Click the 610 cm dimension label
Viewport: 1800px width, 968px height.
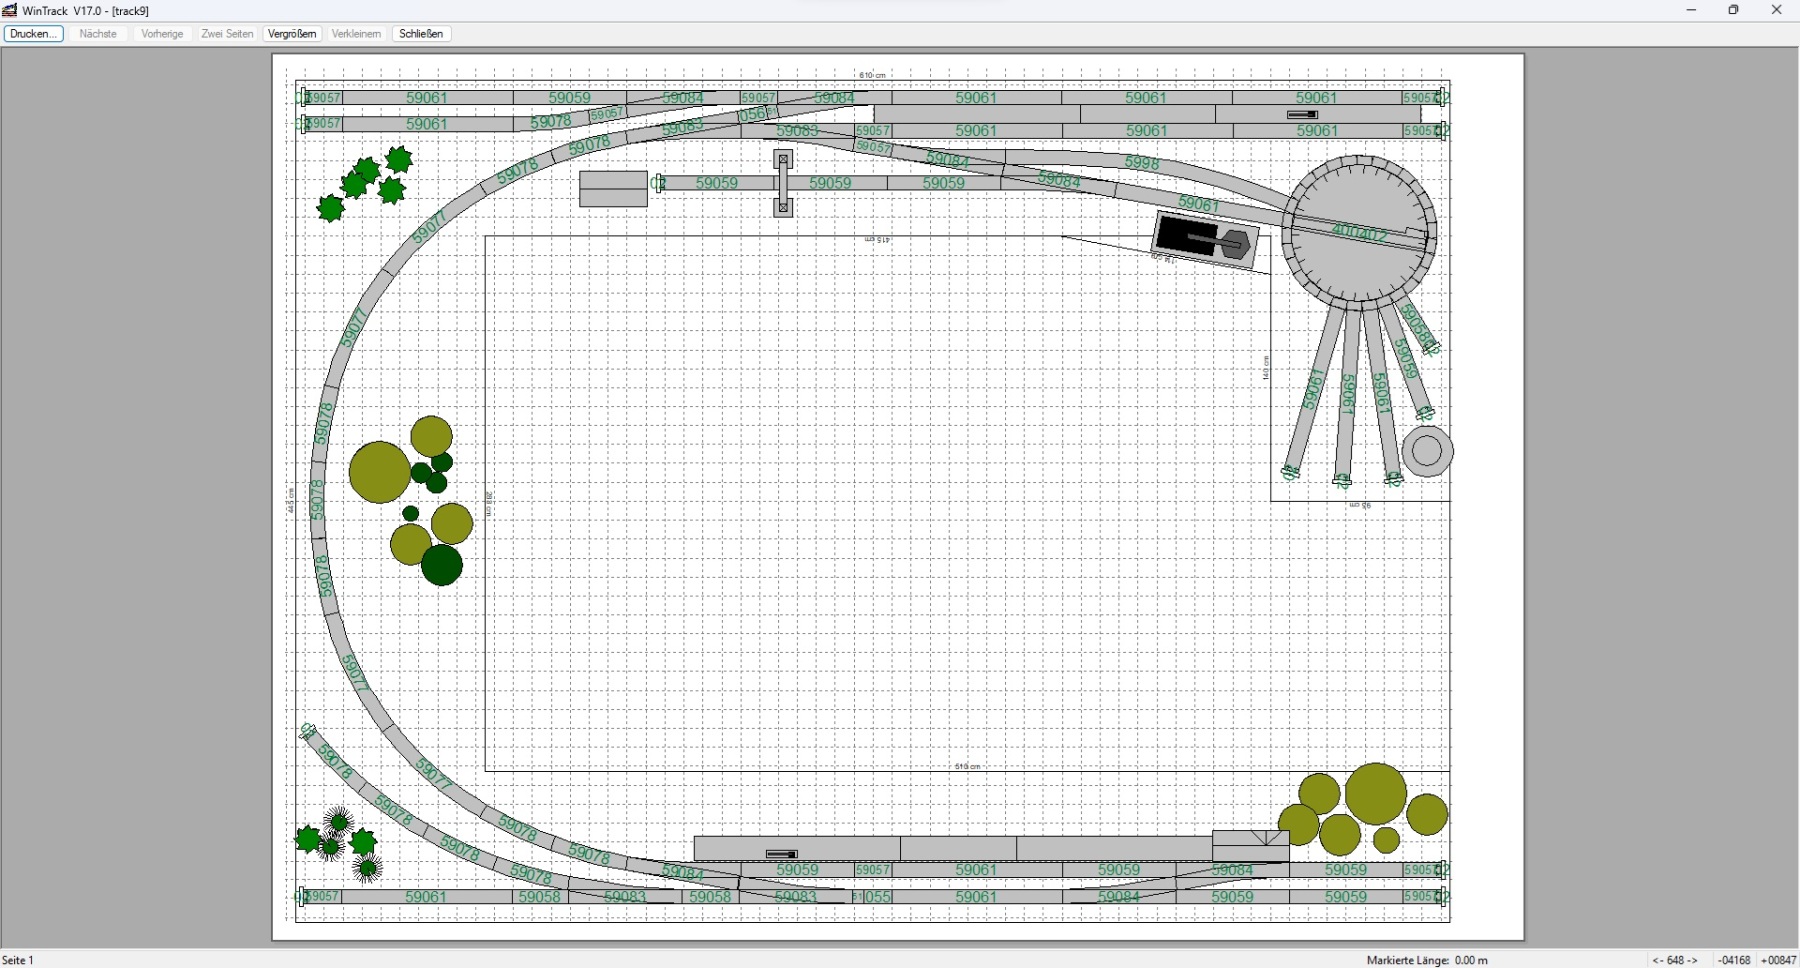point(872,75)
